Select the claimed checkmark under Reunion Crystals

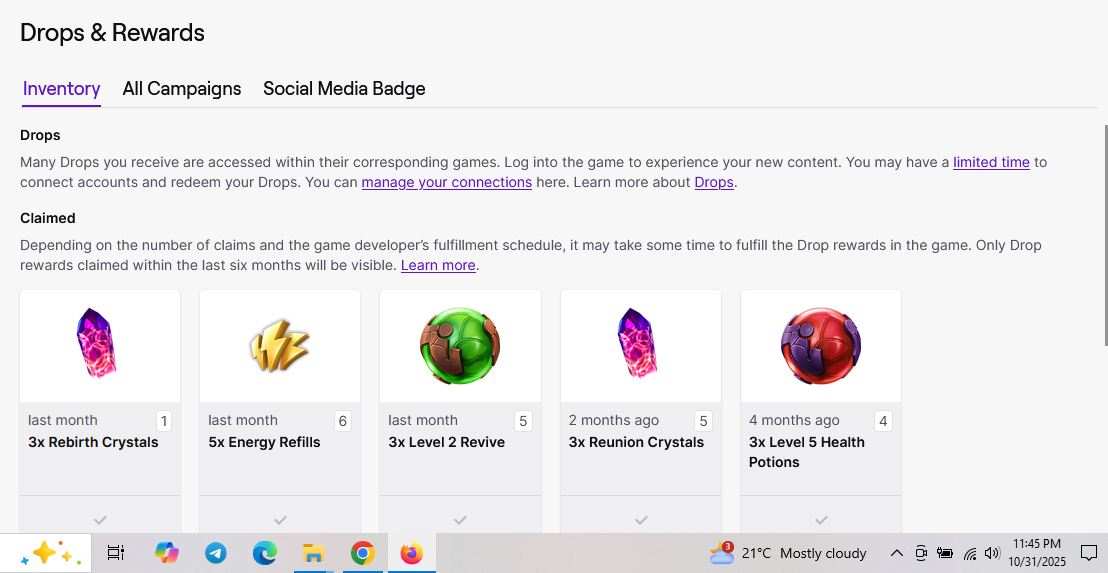[641, 520]
